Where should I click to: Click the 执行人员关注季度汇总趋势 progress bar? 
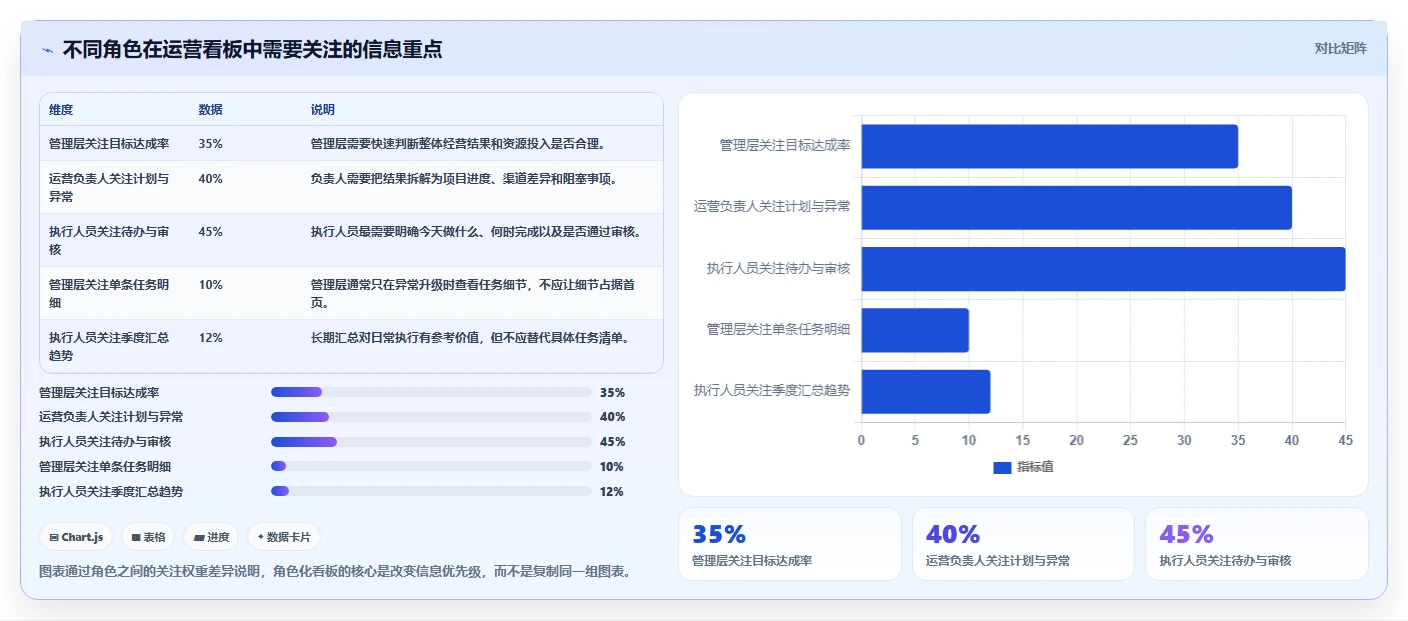(431, 491)
